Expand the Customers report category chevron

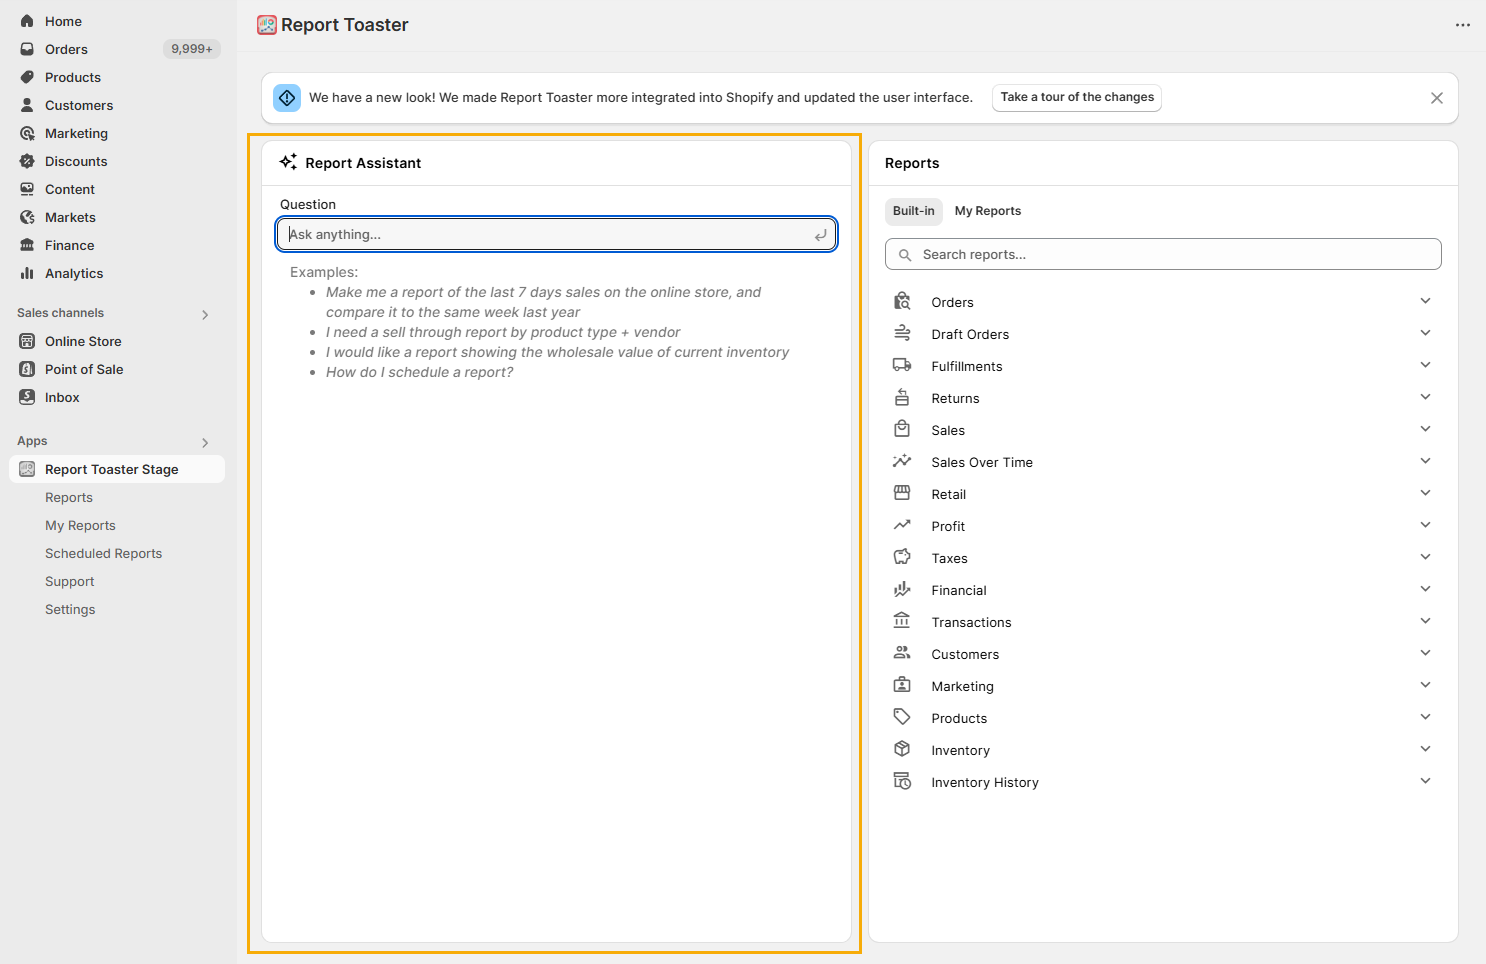pyautogui.click(x=1425, y=653)
